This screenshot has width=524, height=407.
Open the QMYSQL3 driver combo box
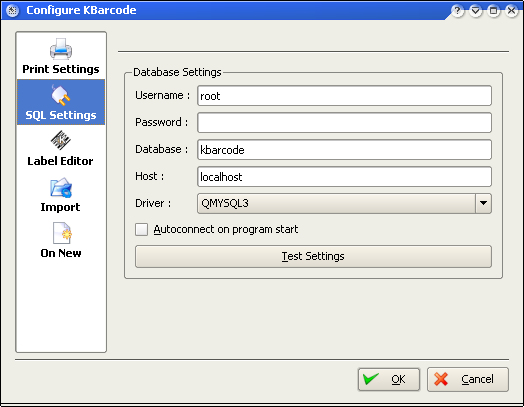[344, 203]
